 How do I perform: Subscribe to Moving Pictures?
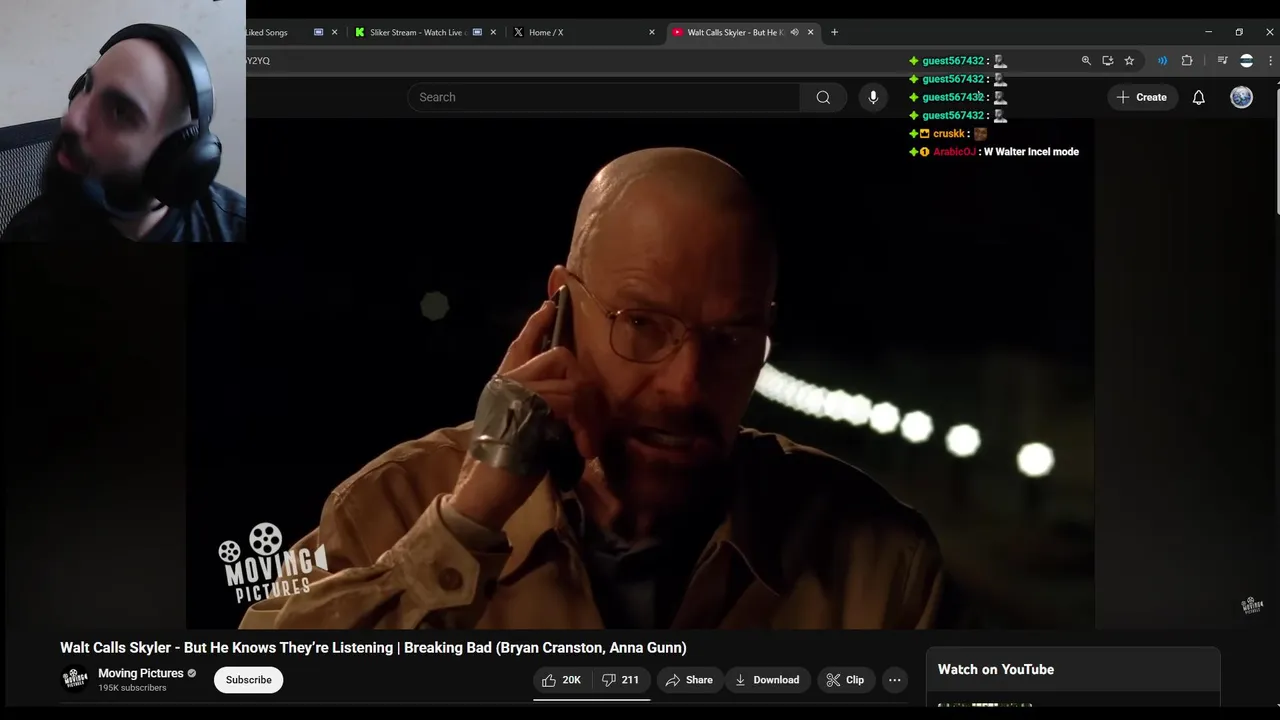[248, 680]
